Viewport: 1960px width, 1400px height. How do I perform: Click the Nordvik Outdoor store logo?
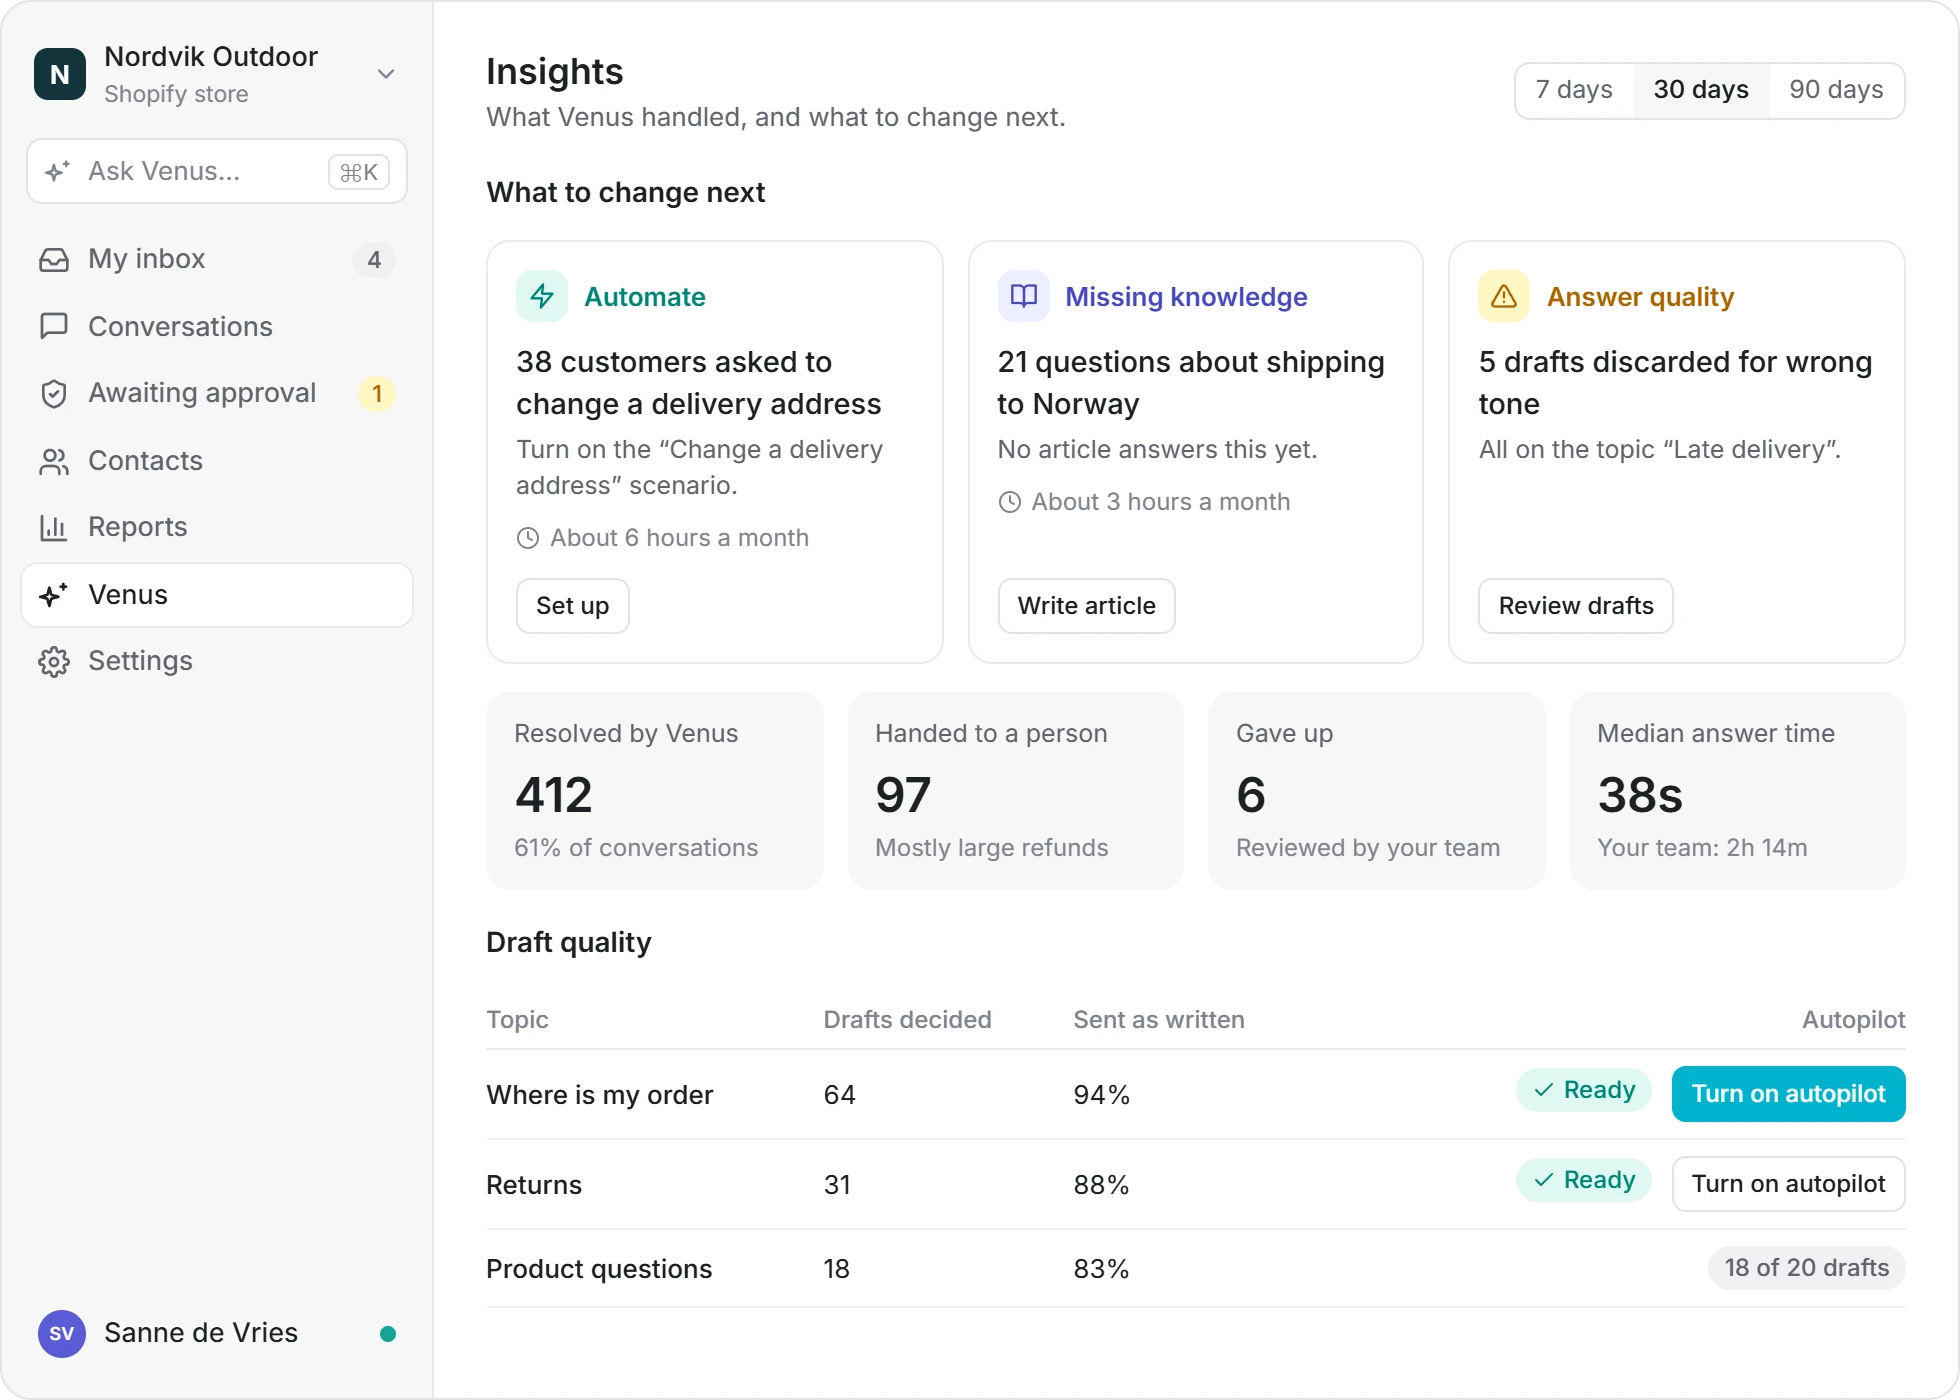pyautogui.click(x=60, y=74)
